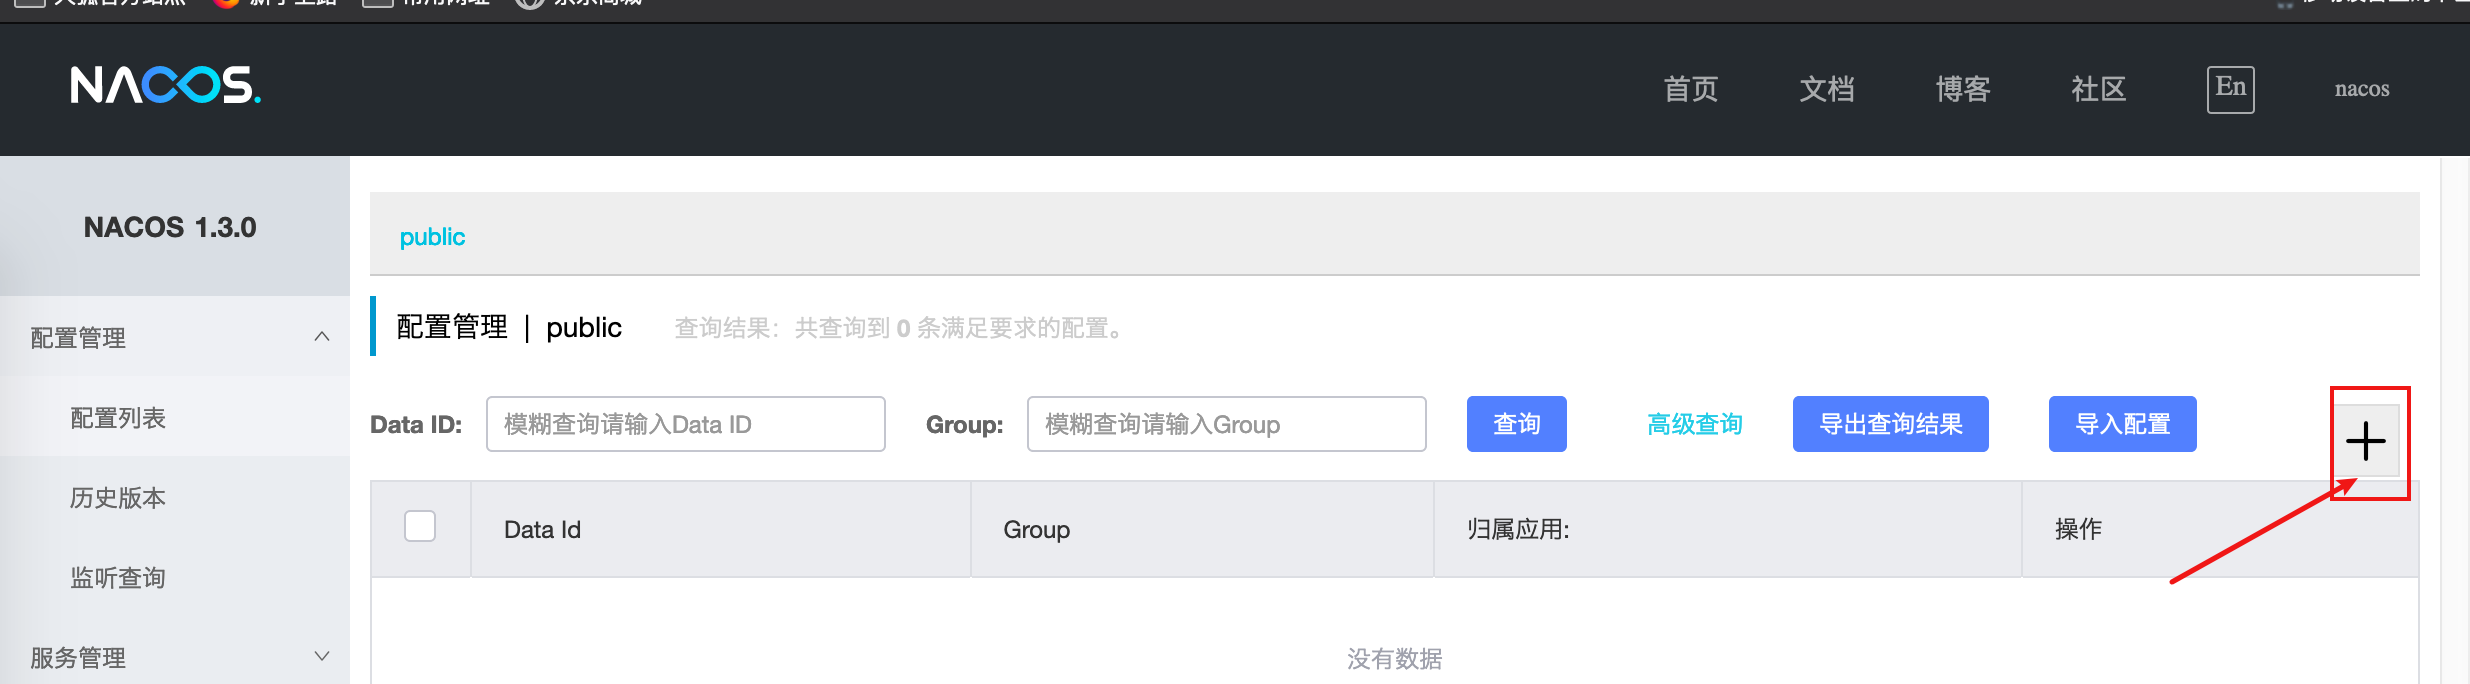Focus the Data ID search field
Viewport: 2470px width, 684px height.
686,424
